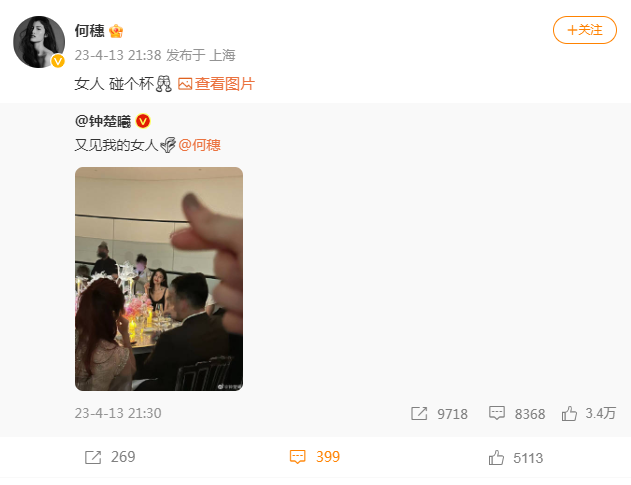Open the comment section showing 399
This screenshot has height=485, width=631.
click(x=315, y=457)
